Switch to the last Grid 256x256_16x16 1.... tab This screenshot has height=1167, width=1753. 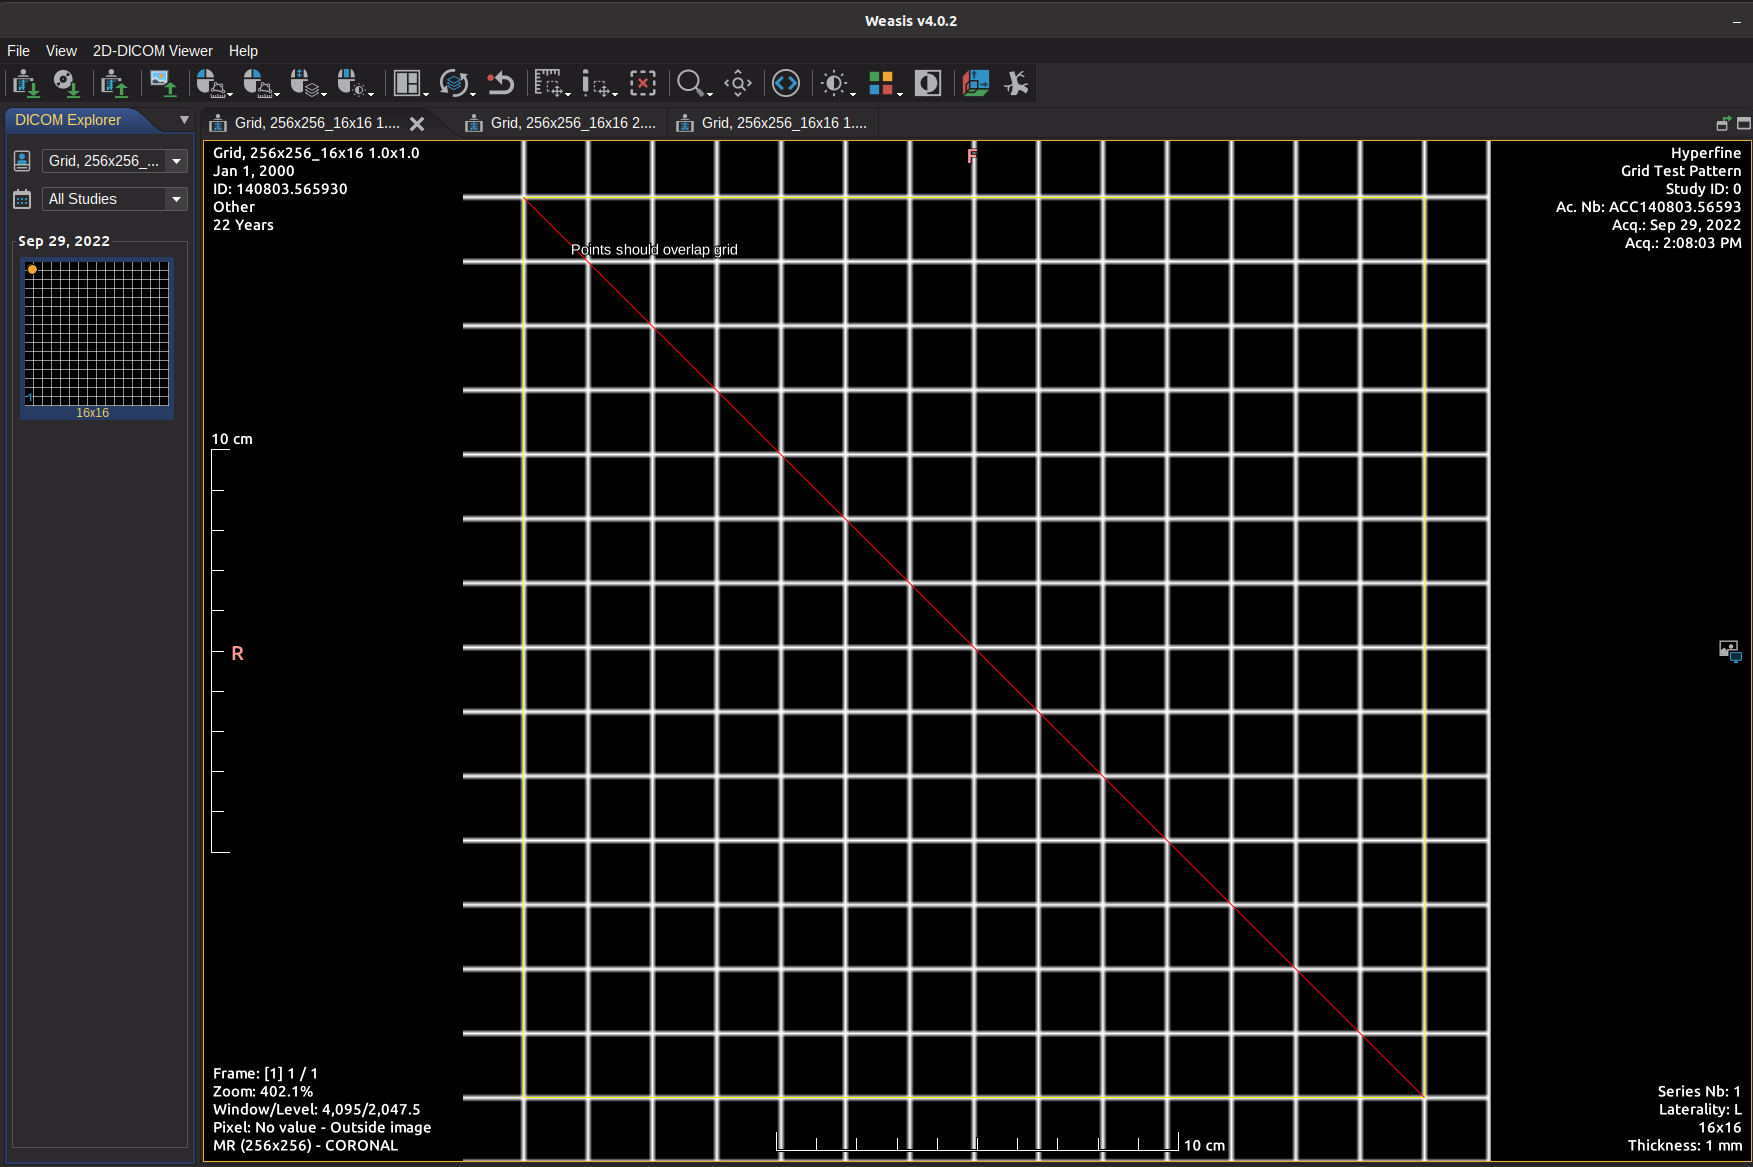coord(784,123)
